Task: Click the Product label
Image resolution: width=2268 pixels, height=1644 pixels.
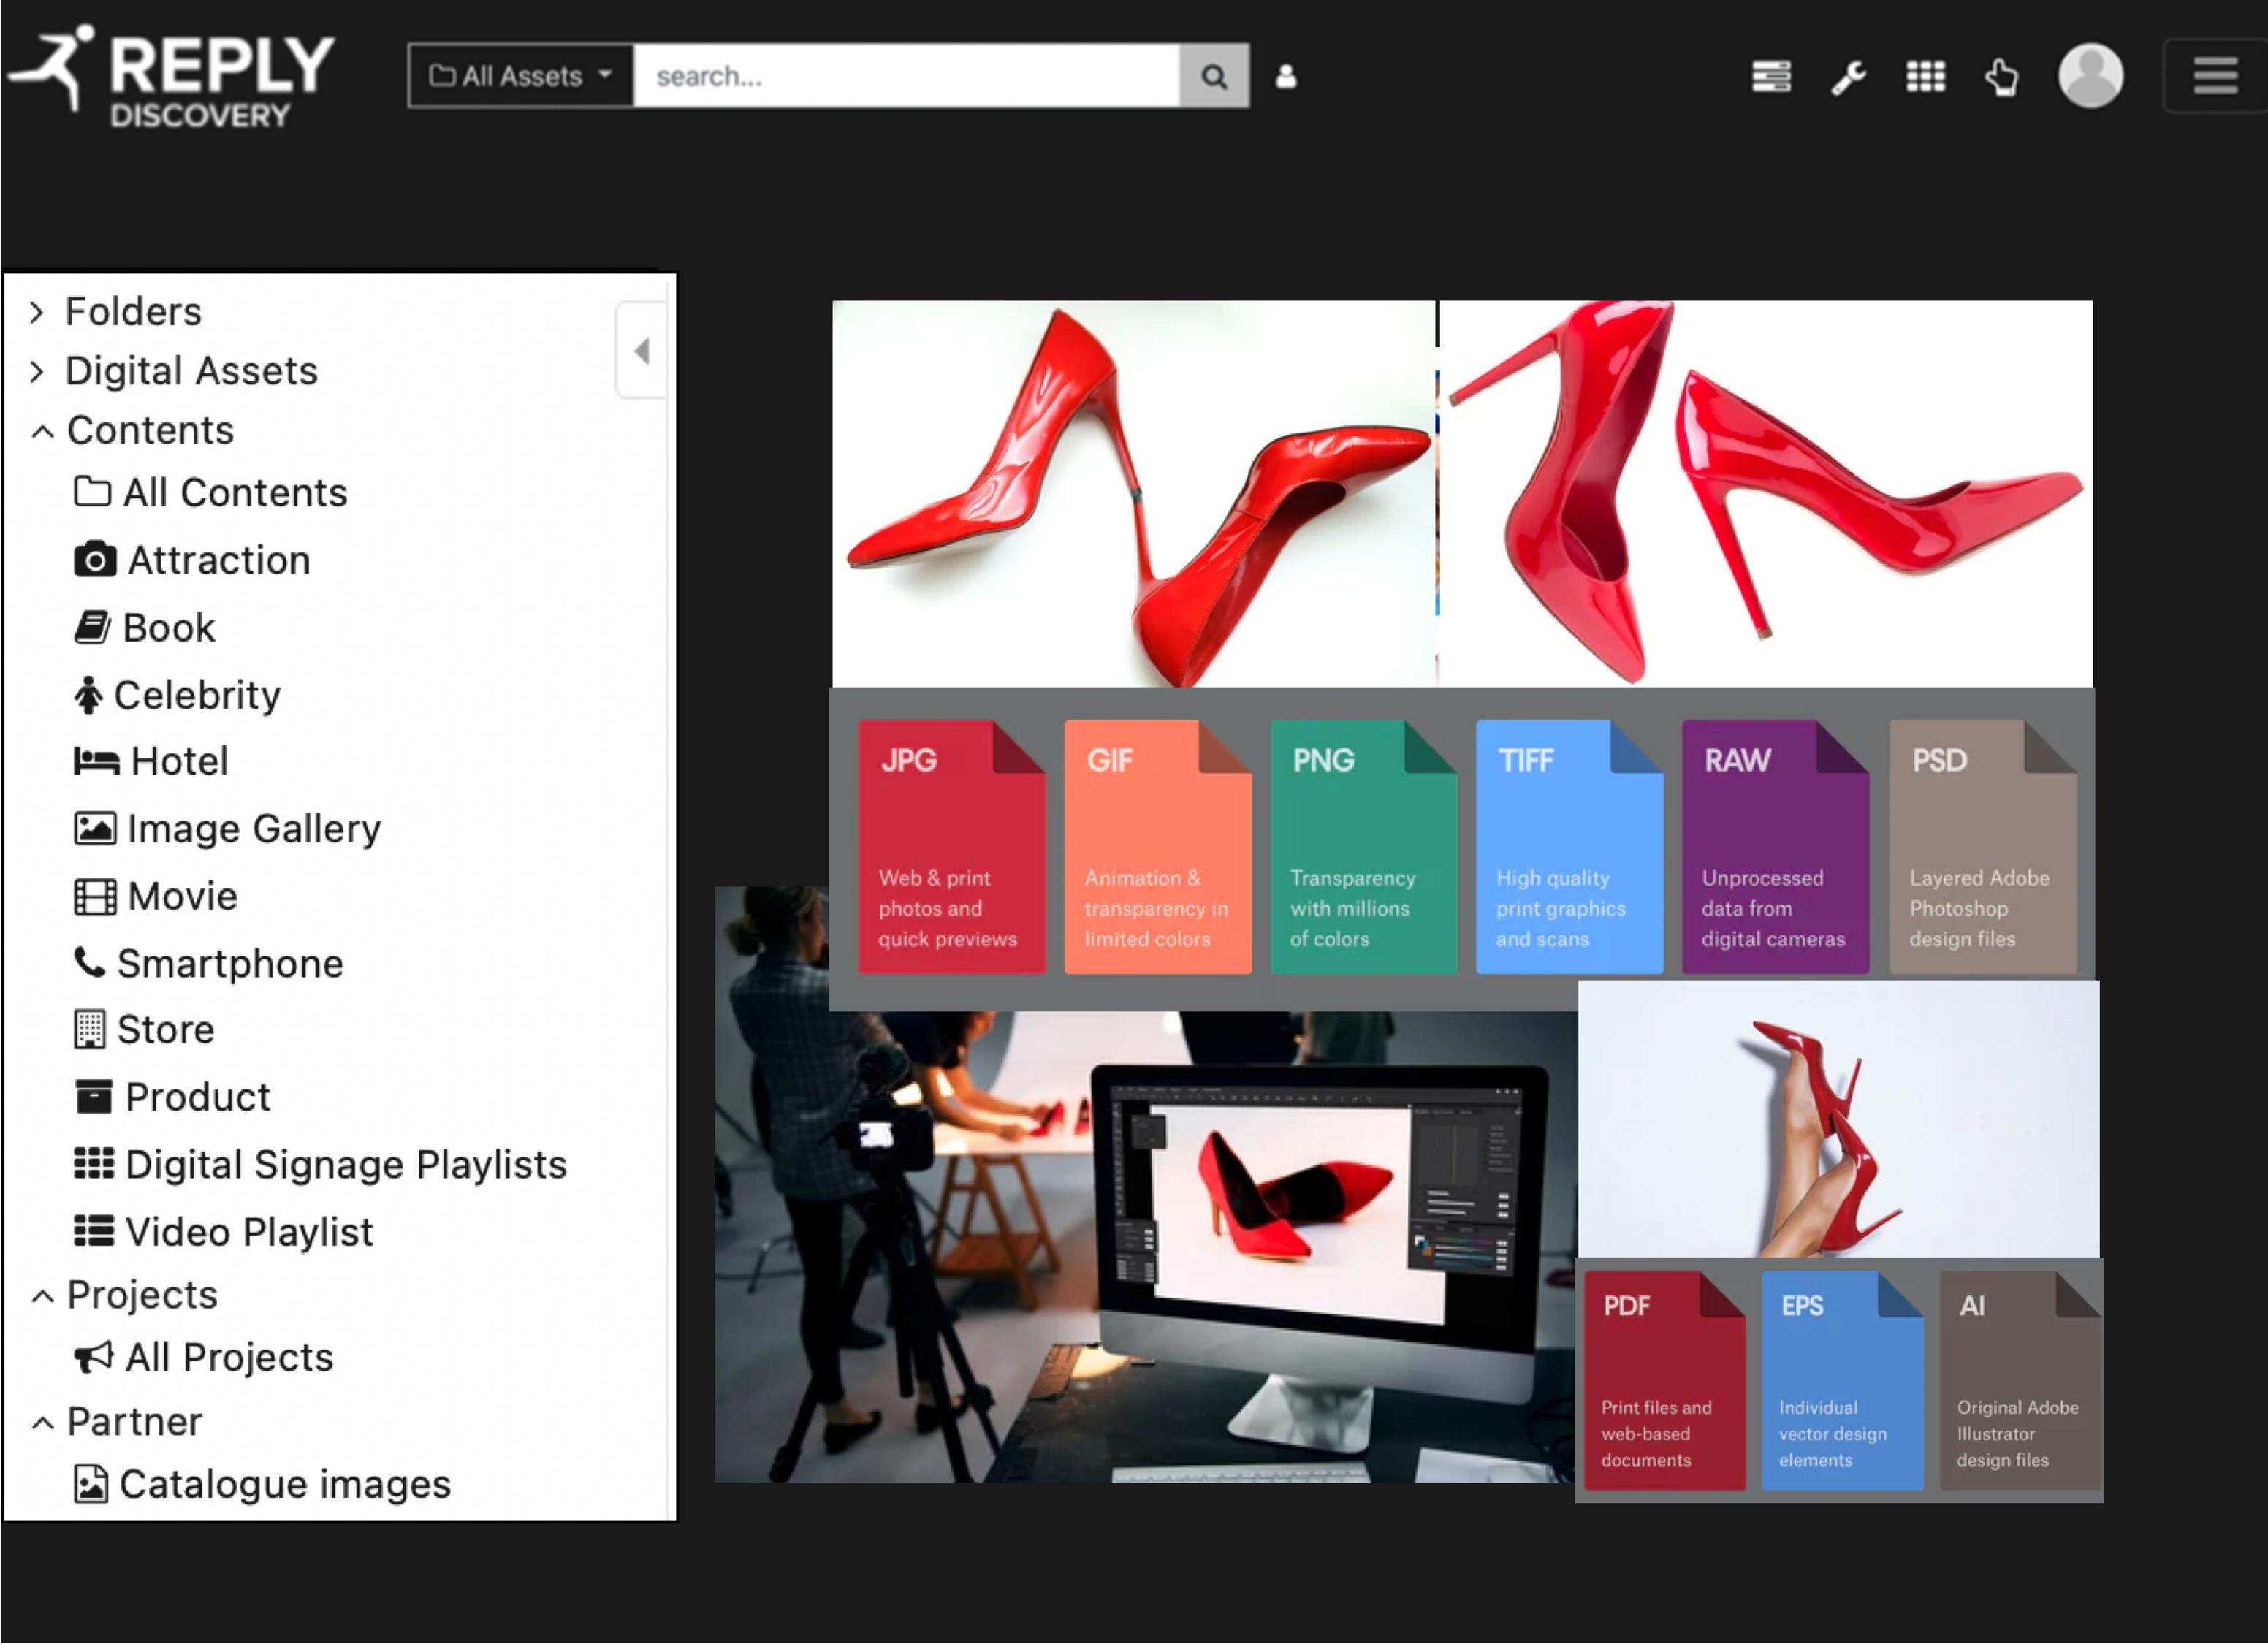Action: pyautogui.click(x=197, y=1098)
